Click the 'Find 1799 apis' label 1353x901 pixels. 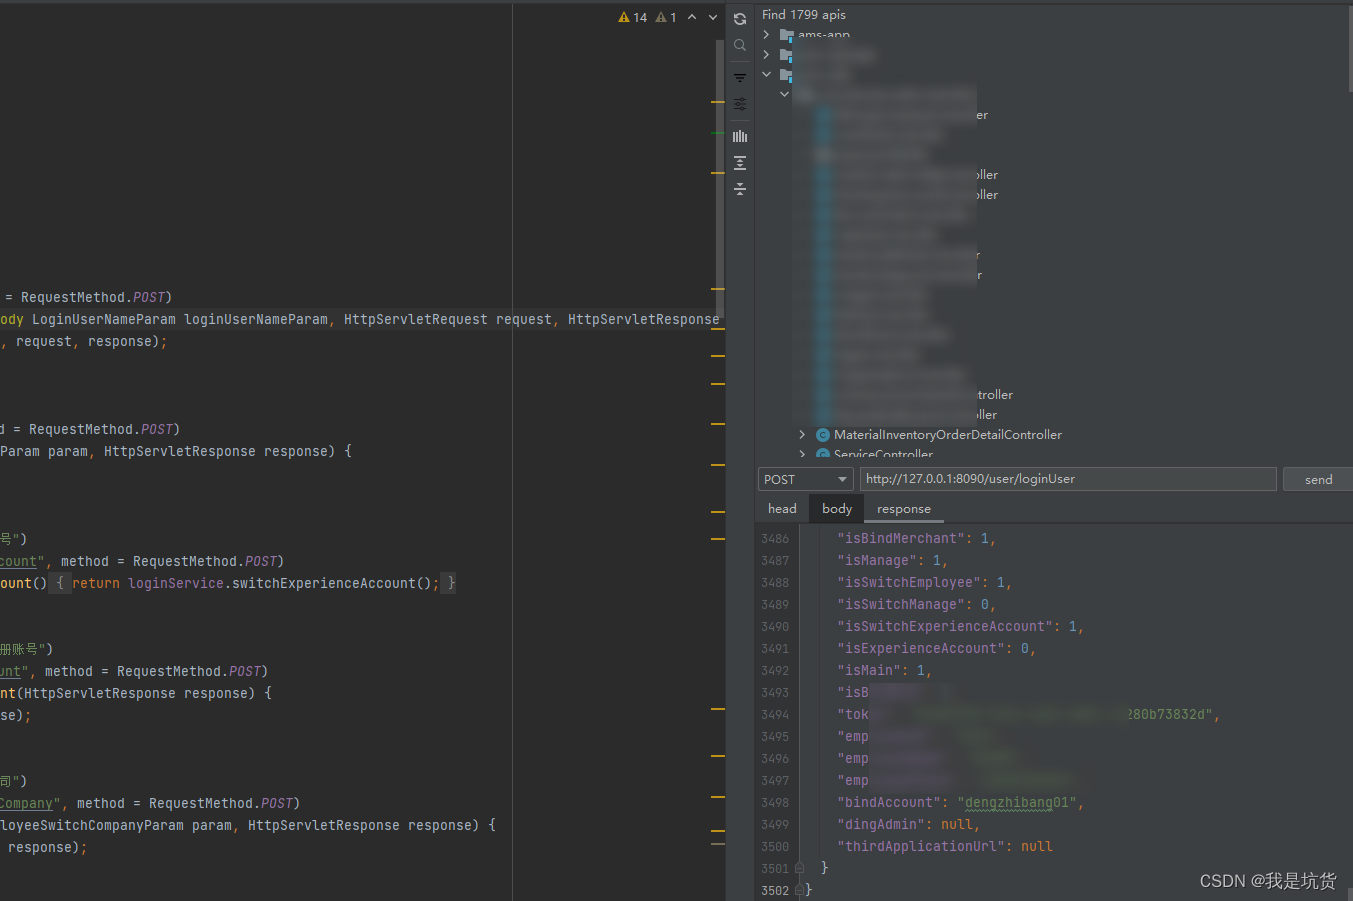pyautogui.click(x=804, y=15)
